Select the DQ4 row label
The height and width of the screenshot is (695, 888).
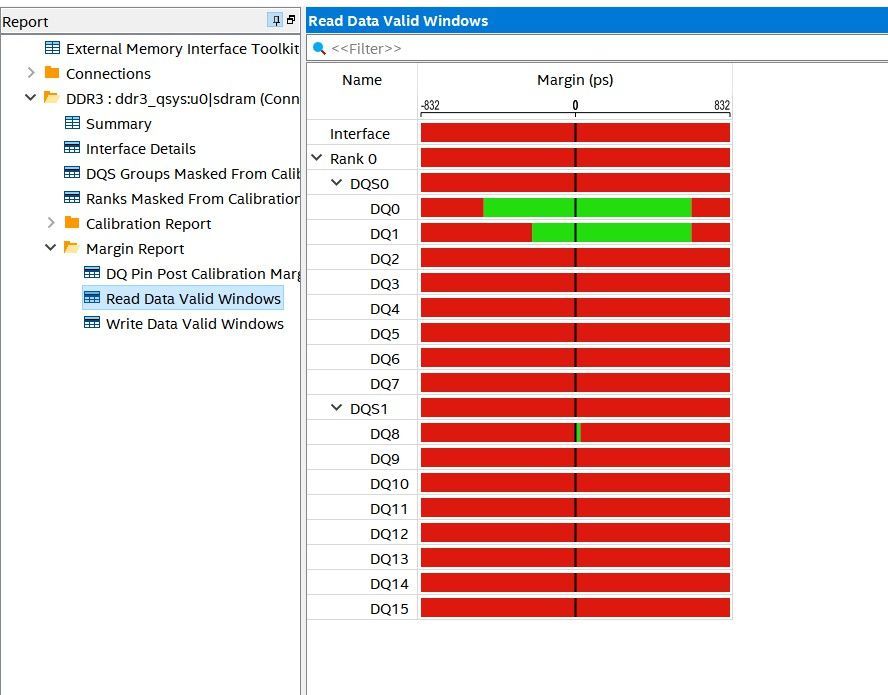pyautogui.click(x=385, y=309)
